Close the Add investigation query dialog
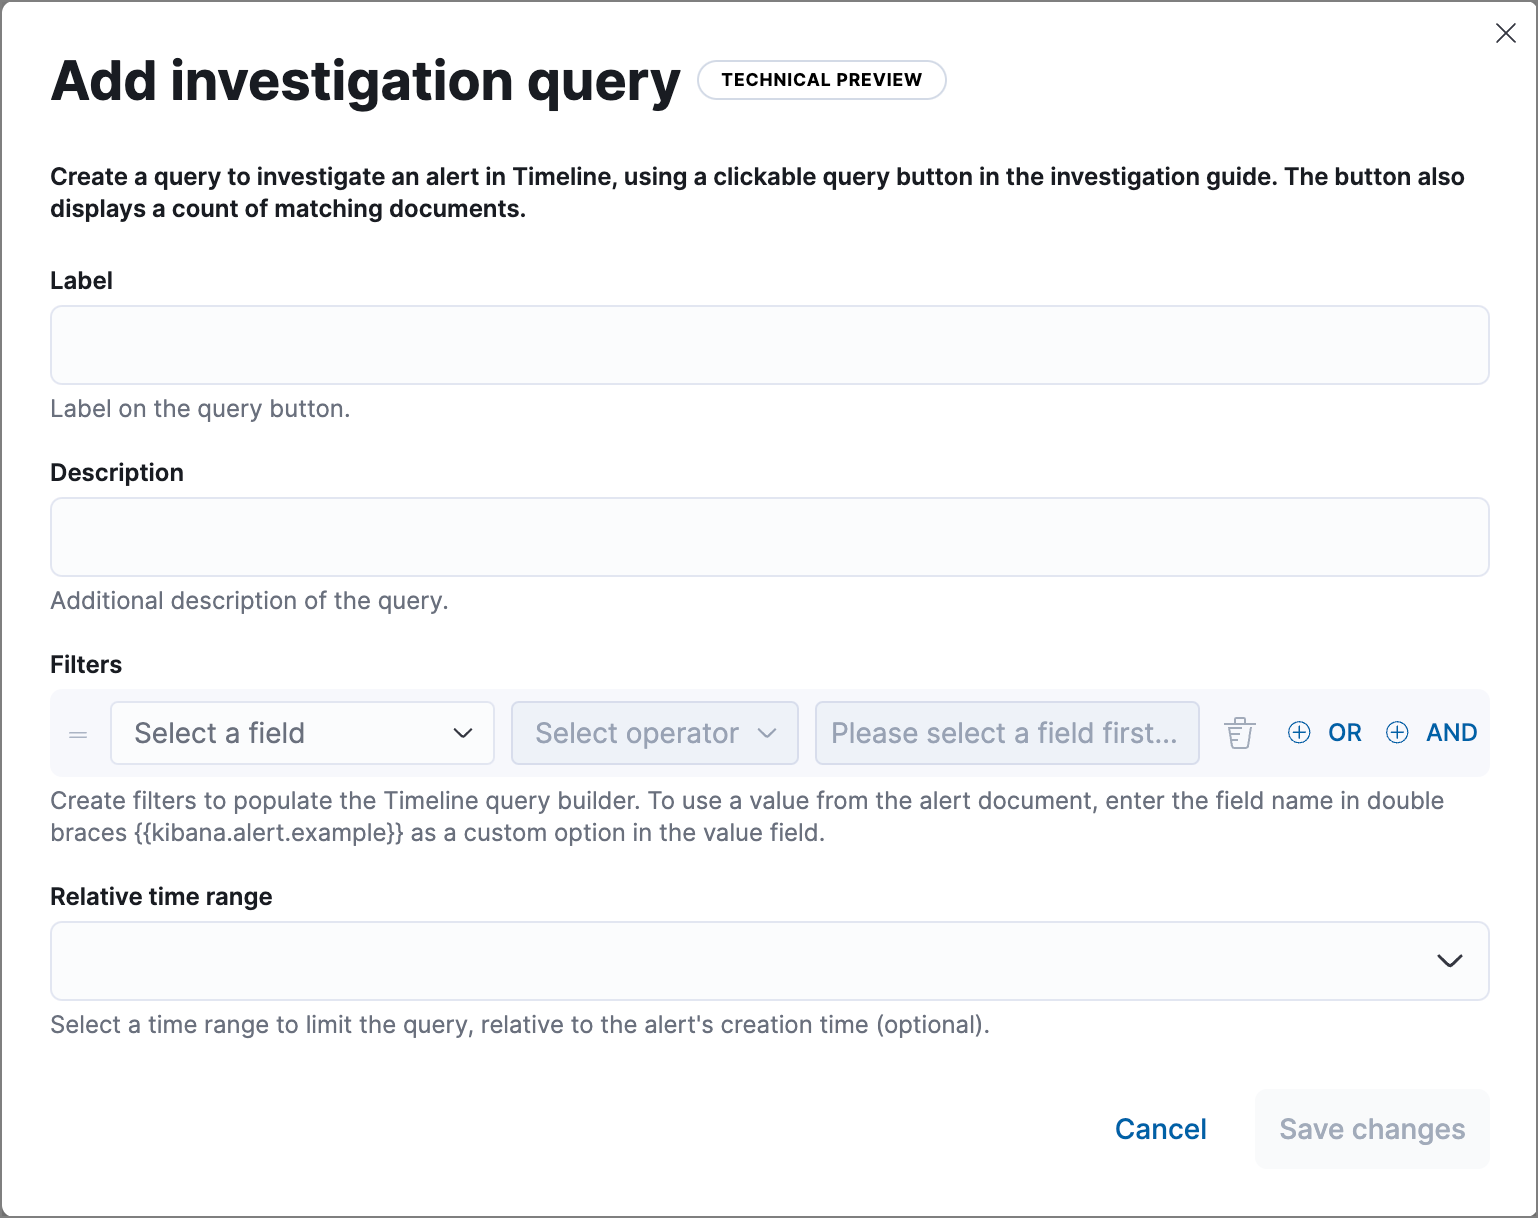Screen dimensions: 1538x1218 click(1506, 33)
